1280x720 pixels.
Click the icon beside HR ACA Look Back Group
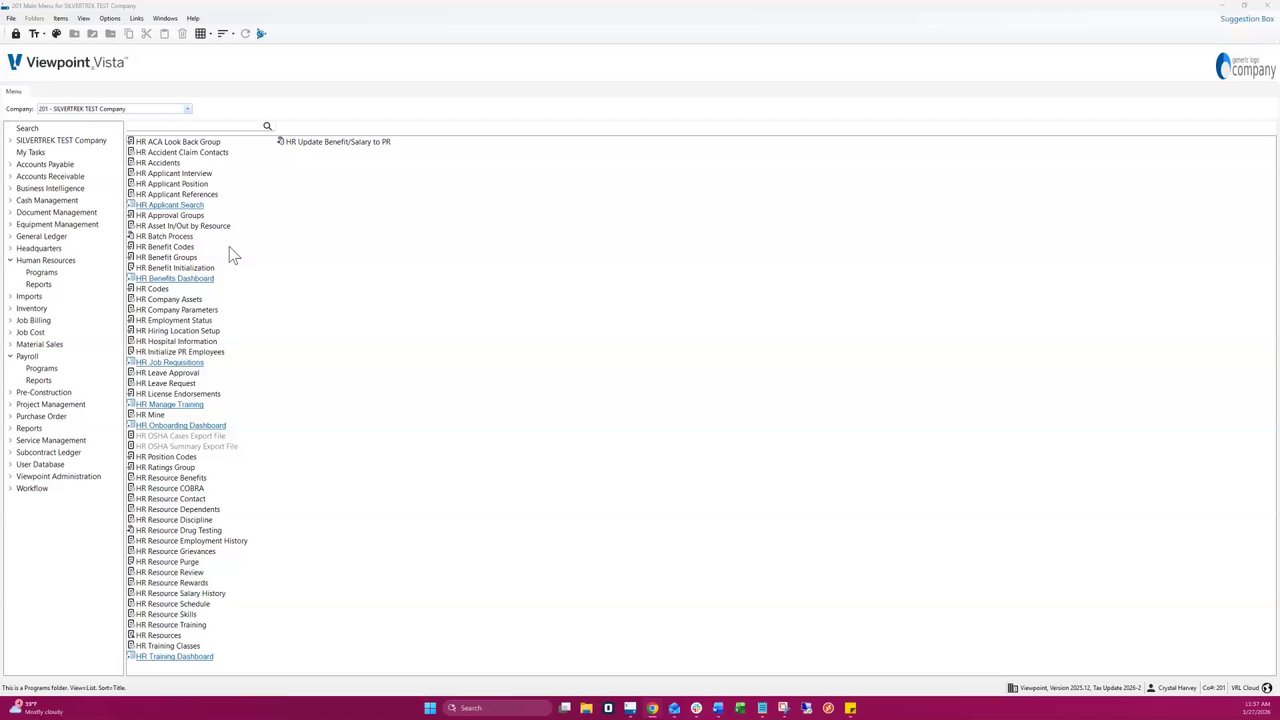[x=131, y=141]
